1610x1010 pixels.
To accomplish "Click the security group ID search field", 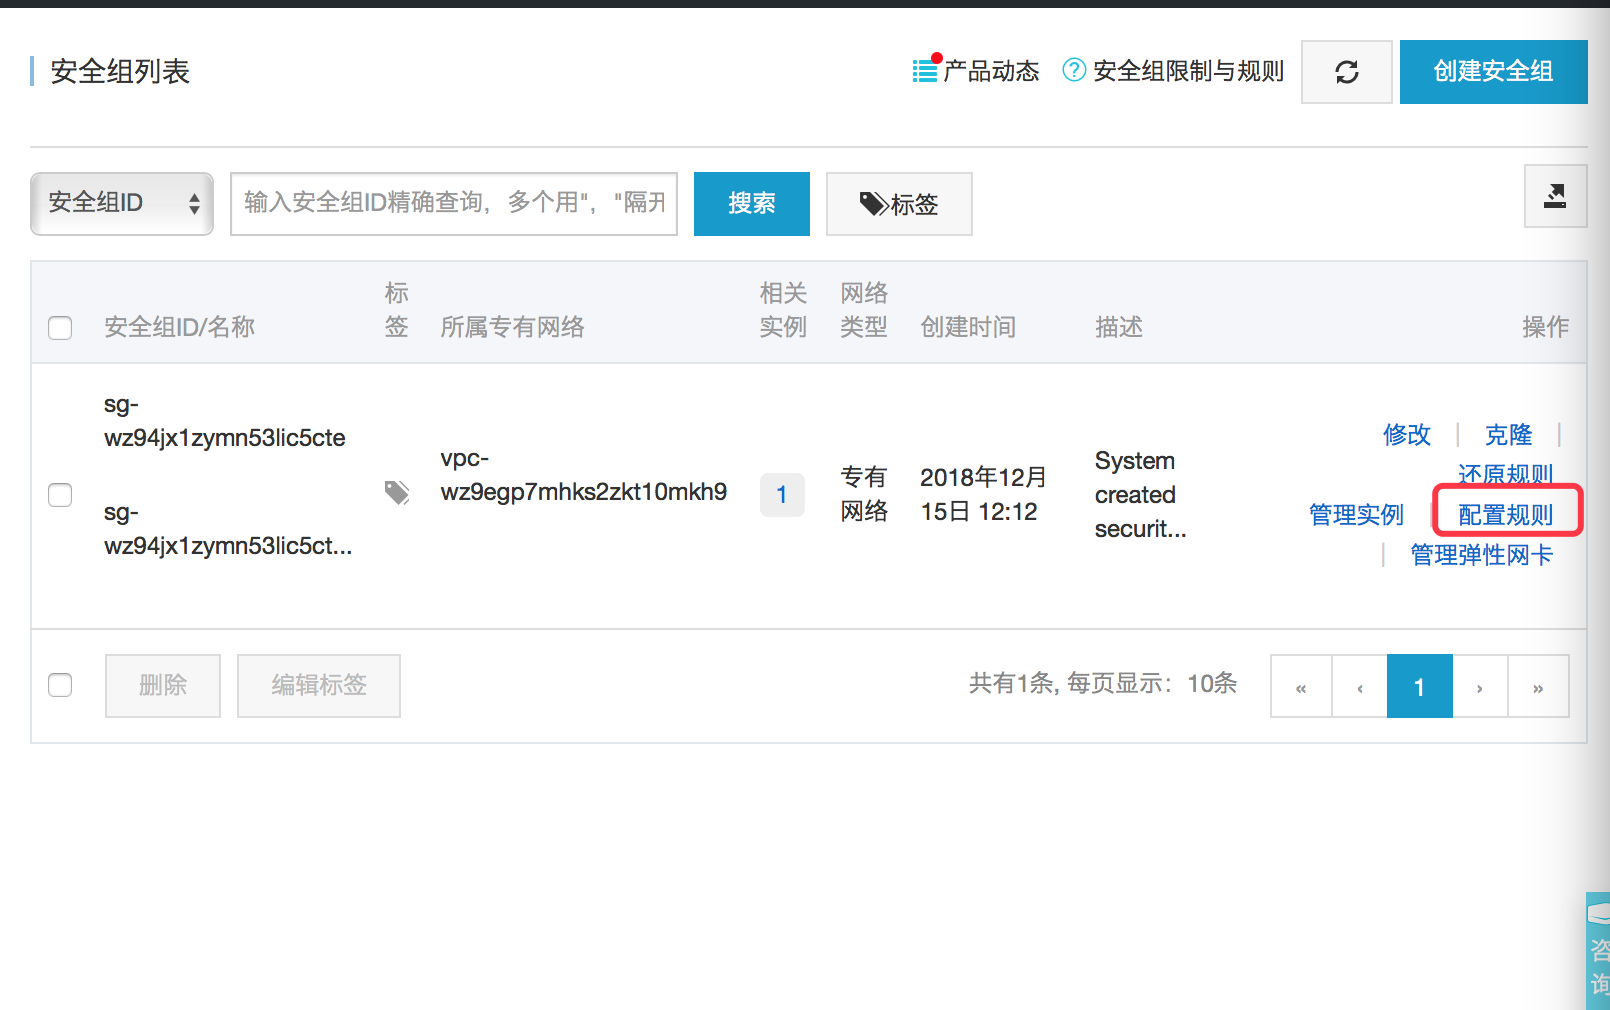I will click(x=454, y=204).
